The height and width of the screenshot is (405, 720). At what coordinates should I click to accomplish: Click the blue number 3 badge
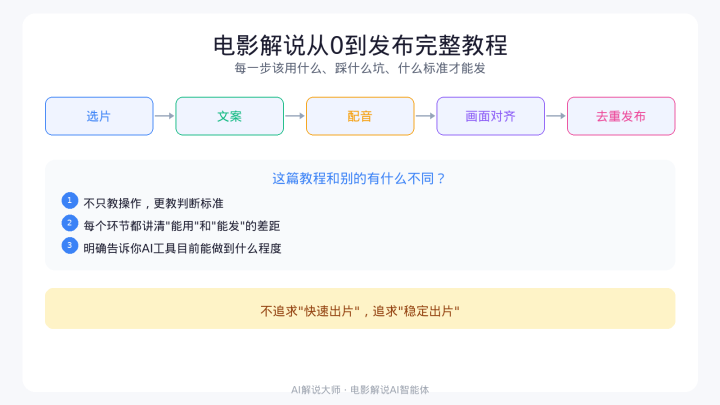coord(69,245)
